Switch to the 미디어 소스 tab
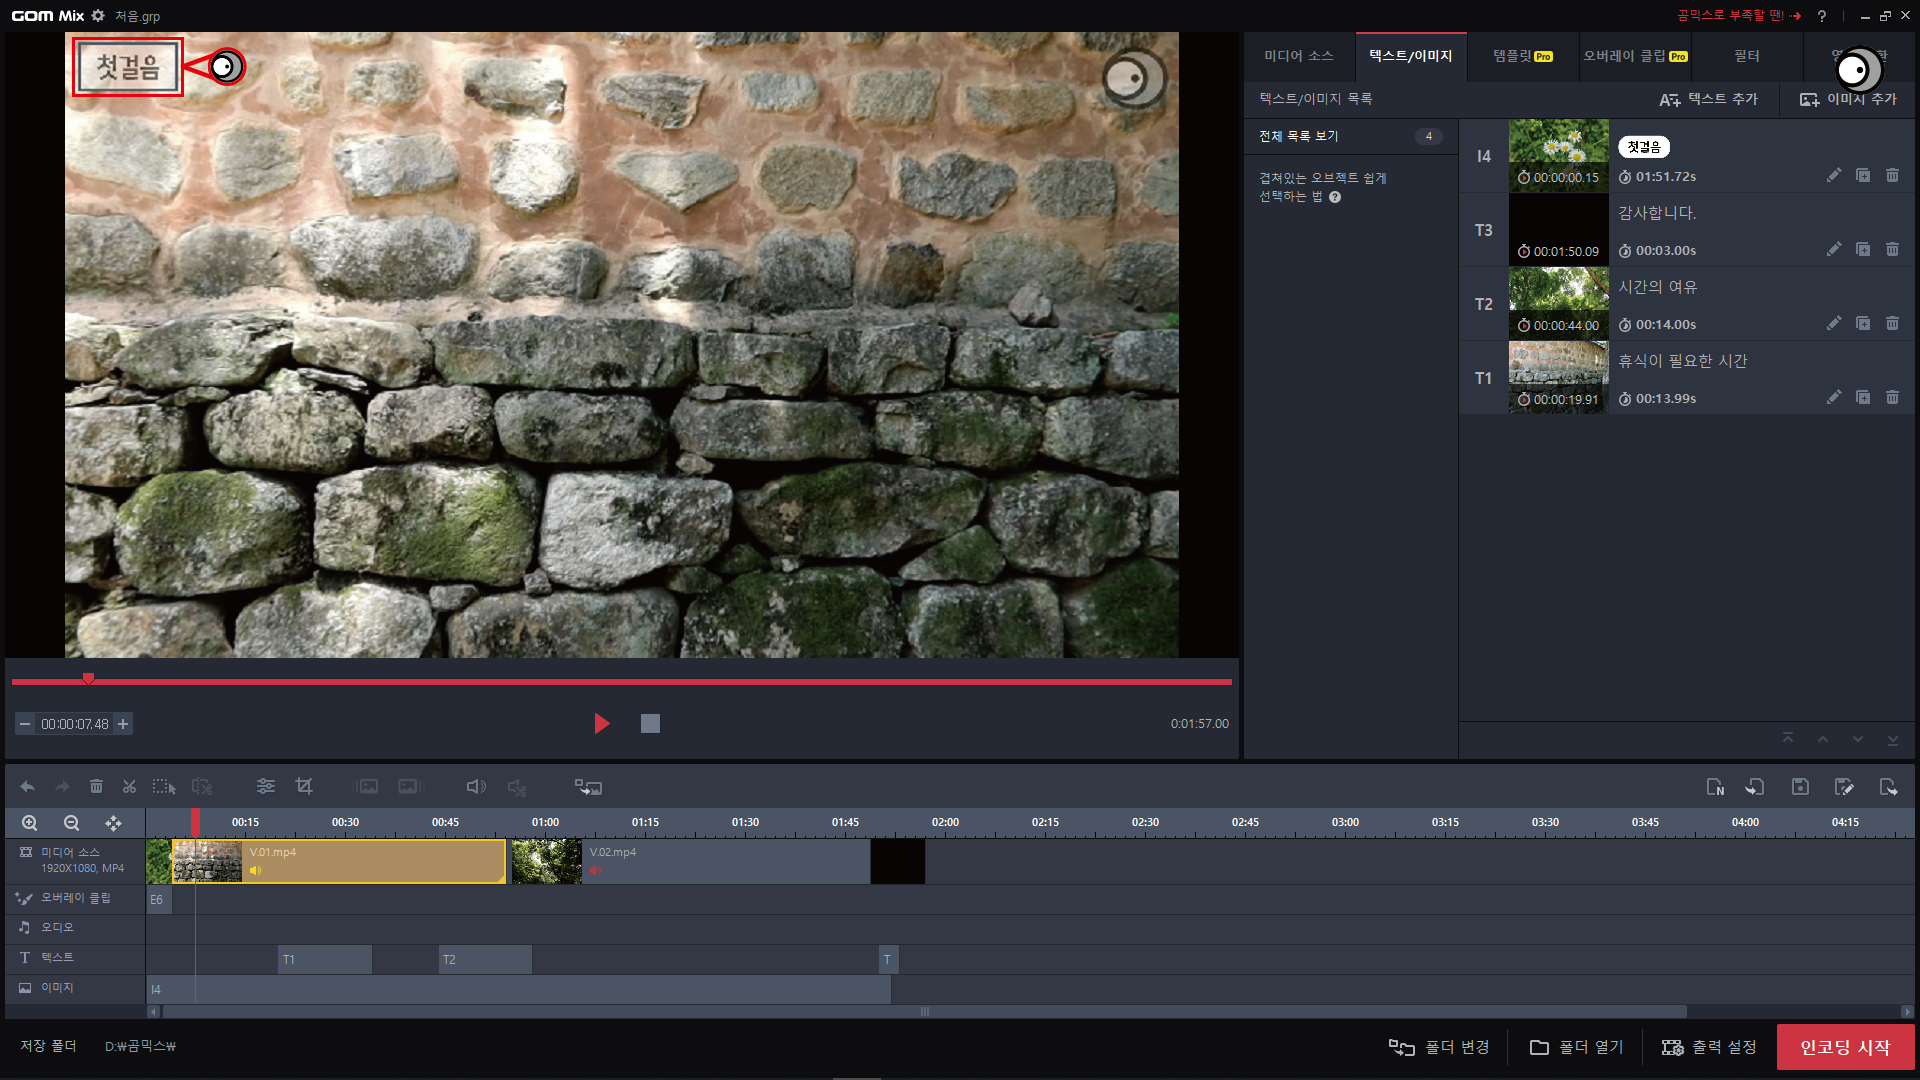Viewport: 1920px width, 1080px height. (1298, 56)
